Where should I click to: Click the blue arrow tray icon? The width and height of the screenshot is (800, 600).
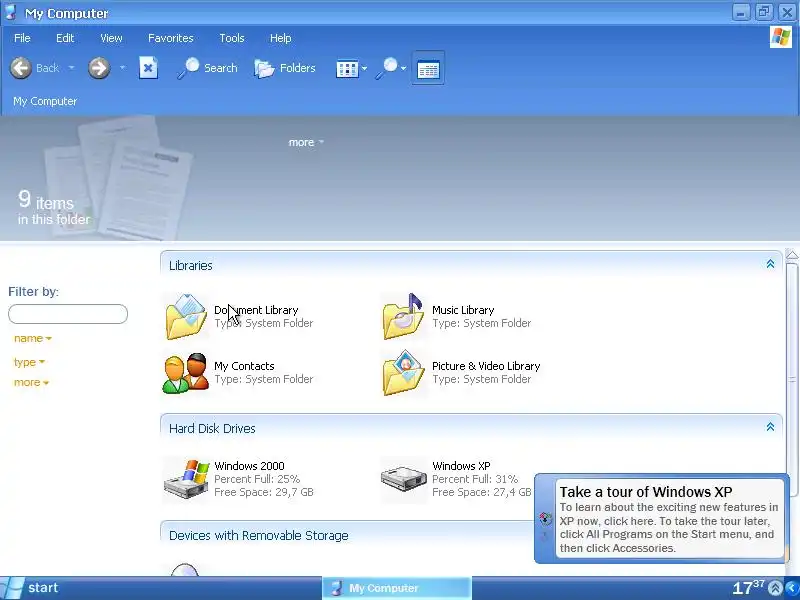tap(793, 588)
